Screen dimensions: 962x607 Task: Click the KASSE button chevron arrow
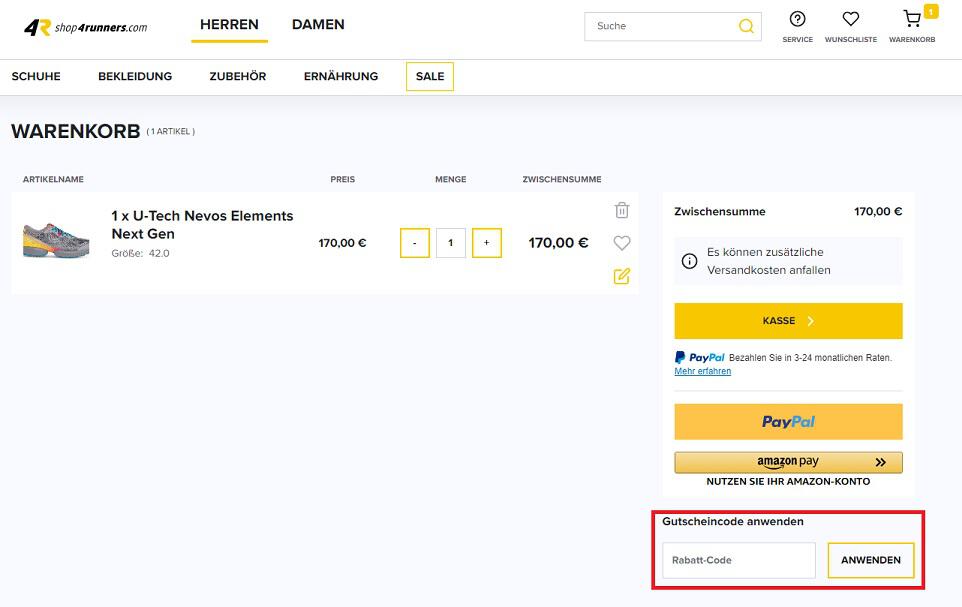pyautogui.click(x=810, y=321)
